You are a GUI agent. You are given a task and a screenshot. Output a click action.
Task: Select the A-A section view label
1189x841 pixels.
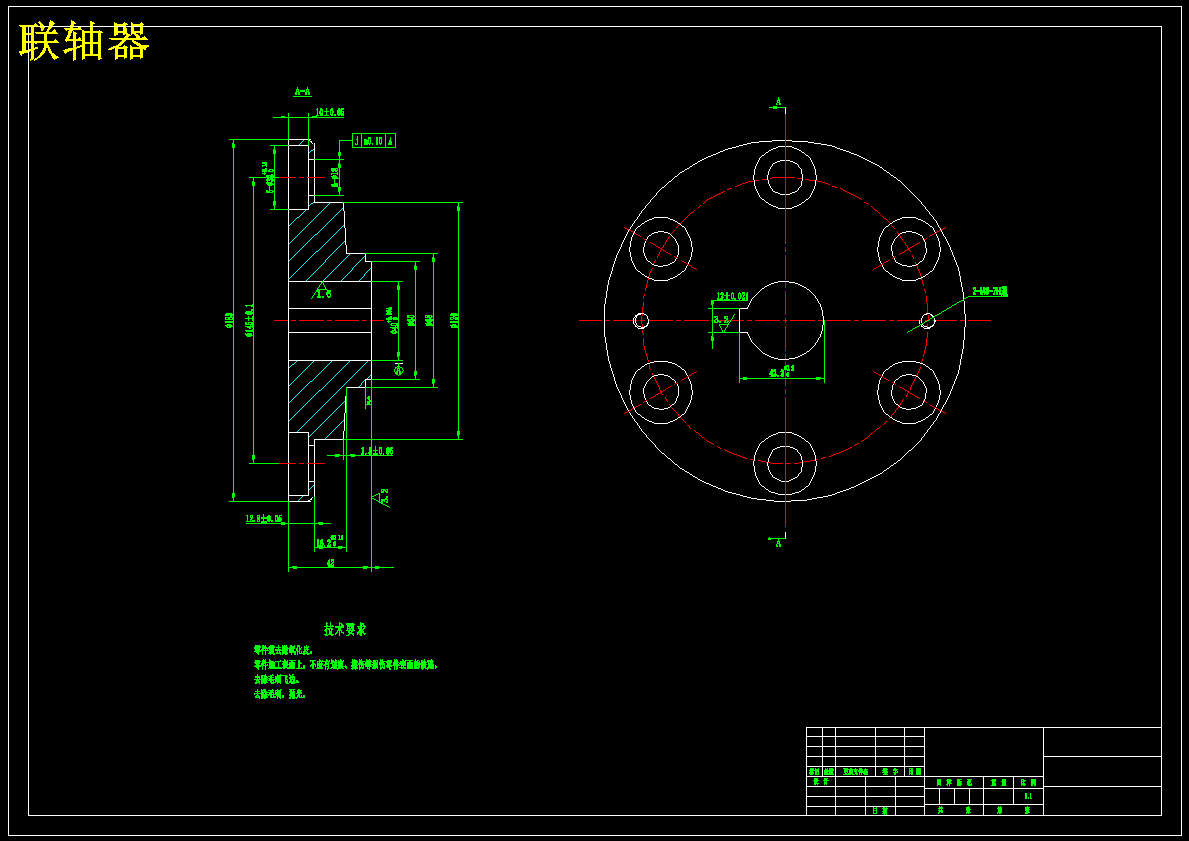point(303,92)
